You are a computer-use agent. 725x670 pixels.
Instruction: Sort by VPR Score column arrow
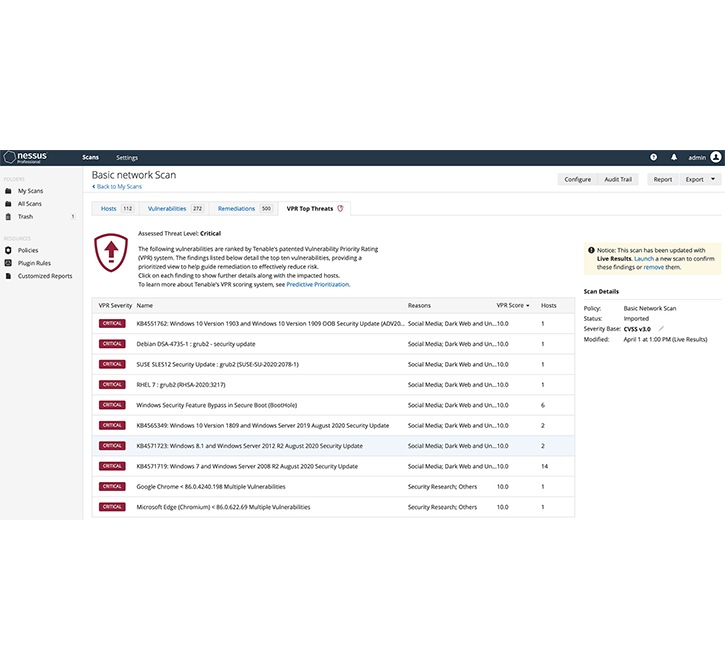[528, 306]
